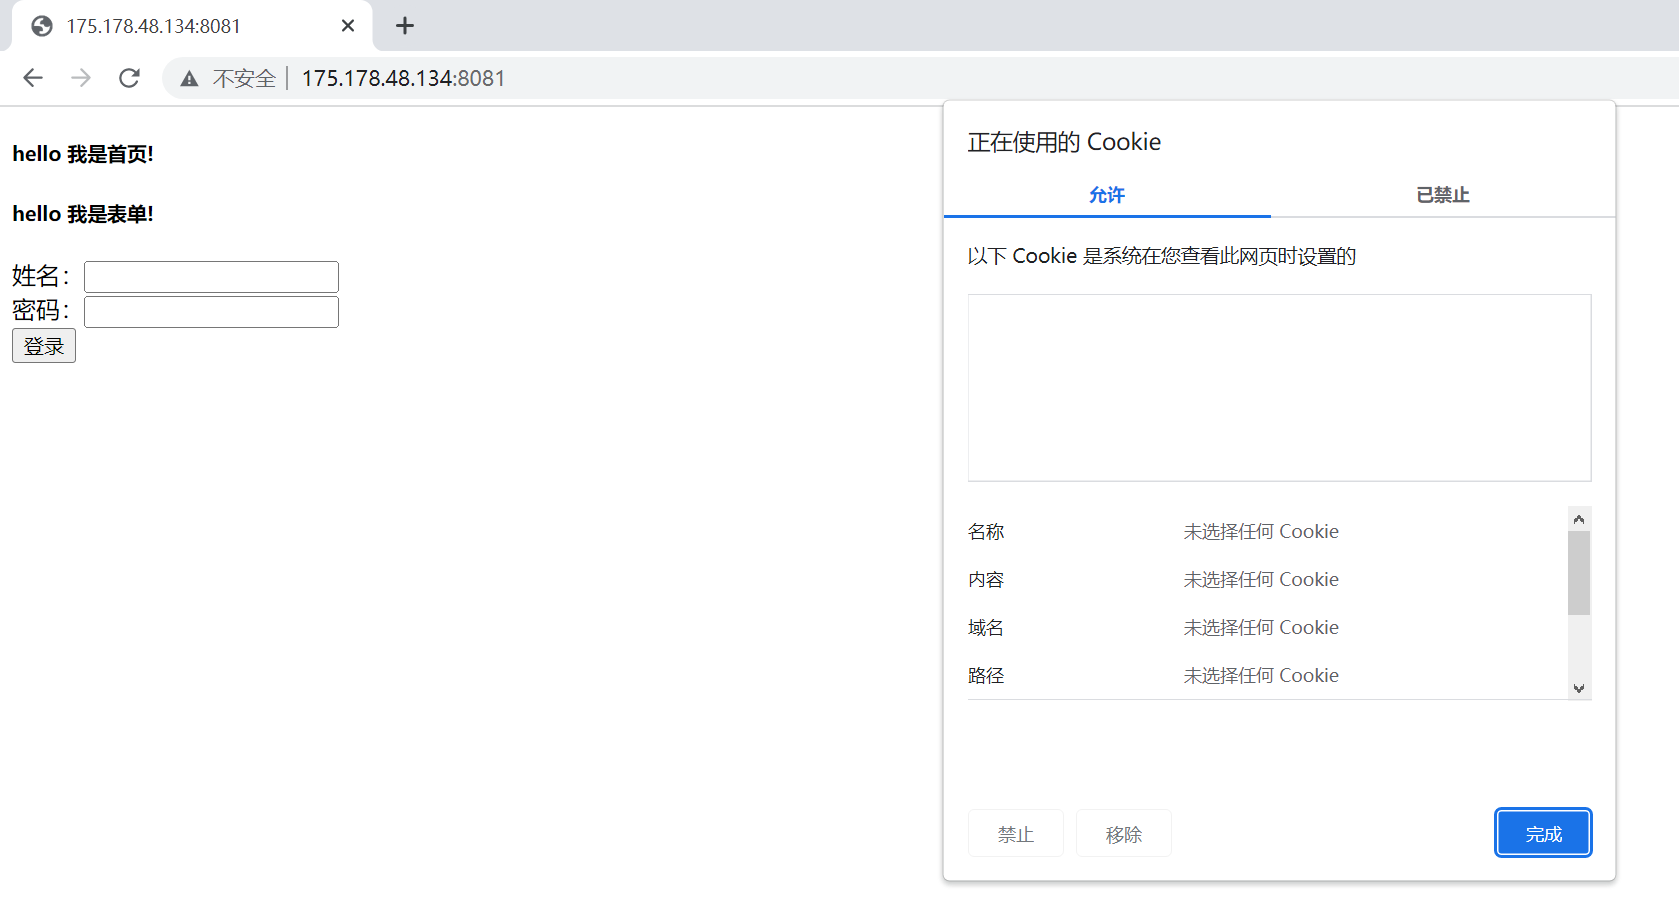
Task: Reload the page with refresh icon
Action: click(129, 78)
